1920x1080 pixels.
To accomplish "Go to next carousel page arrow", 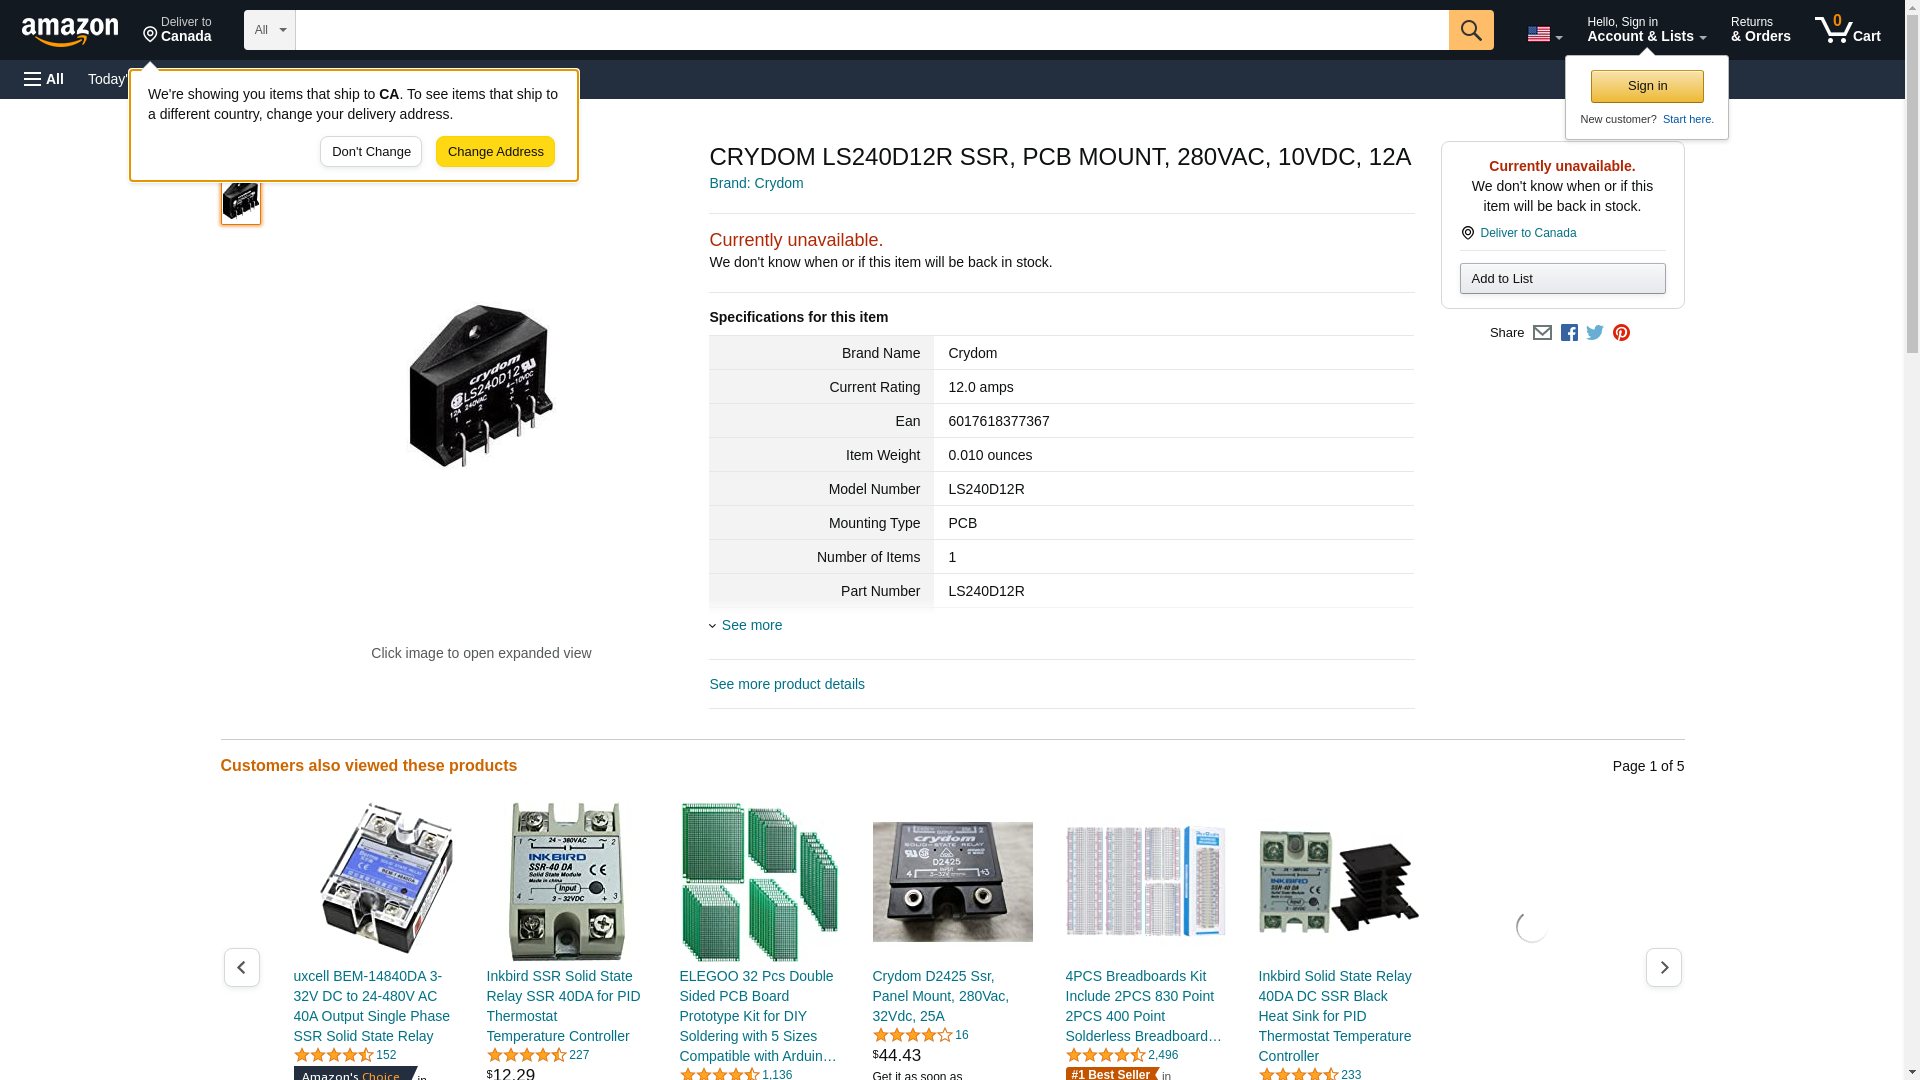I will coord(1663,967).
